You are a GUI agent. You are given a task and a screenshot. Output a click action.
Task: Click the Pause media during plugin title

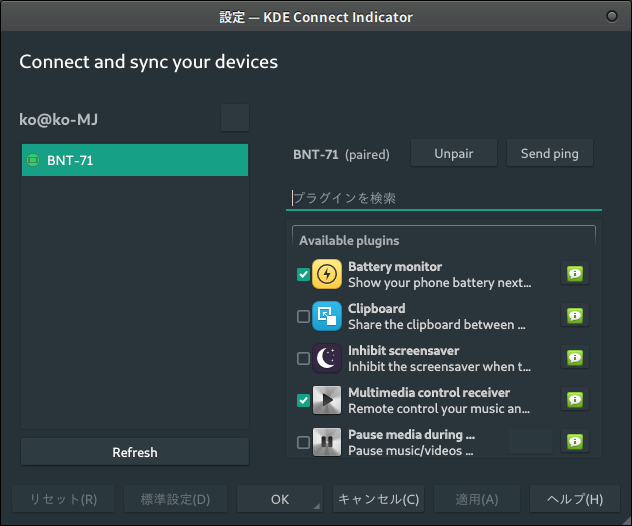click(x=412, y=435)
